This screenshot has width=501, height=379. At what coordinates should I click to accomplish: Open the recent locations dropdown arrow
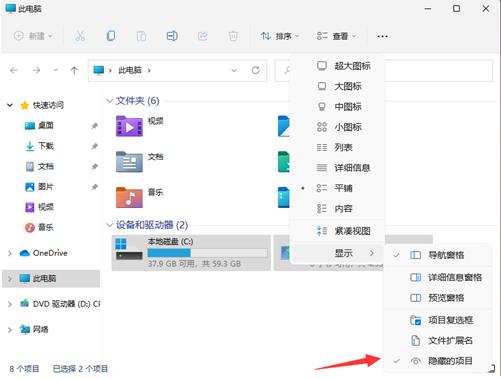coord(55,70)
